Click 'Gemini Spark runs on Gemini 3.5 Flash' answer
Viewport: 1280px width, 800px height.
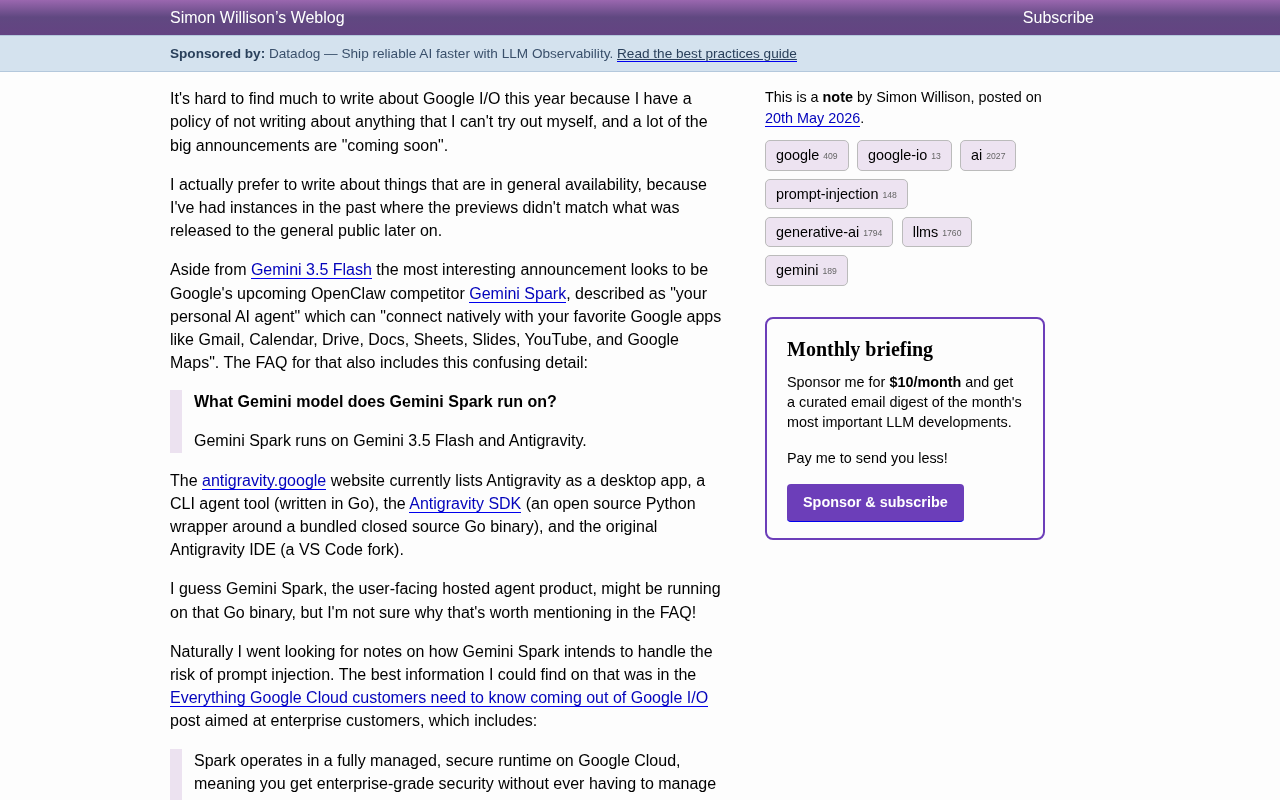(390, 441)
